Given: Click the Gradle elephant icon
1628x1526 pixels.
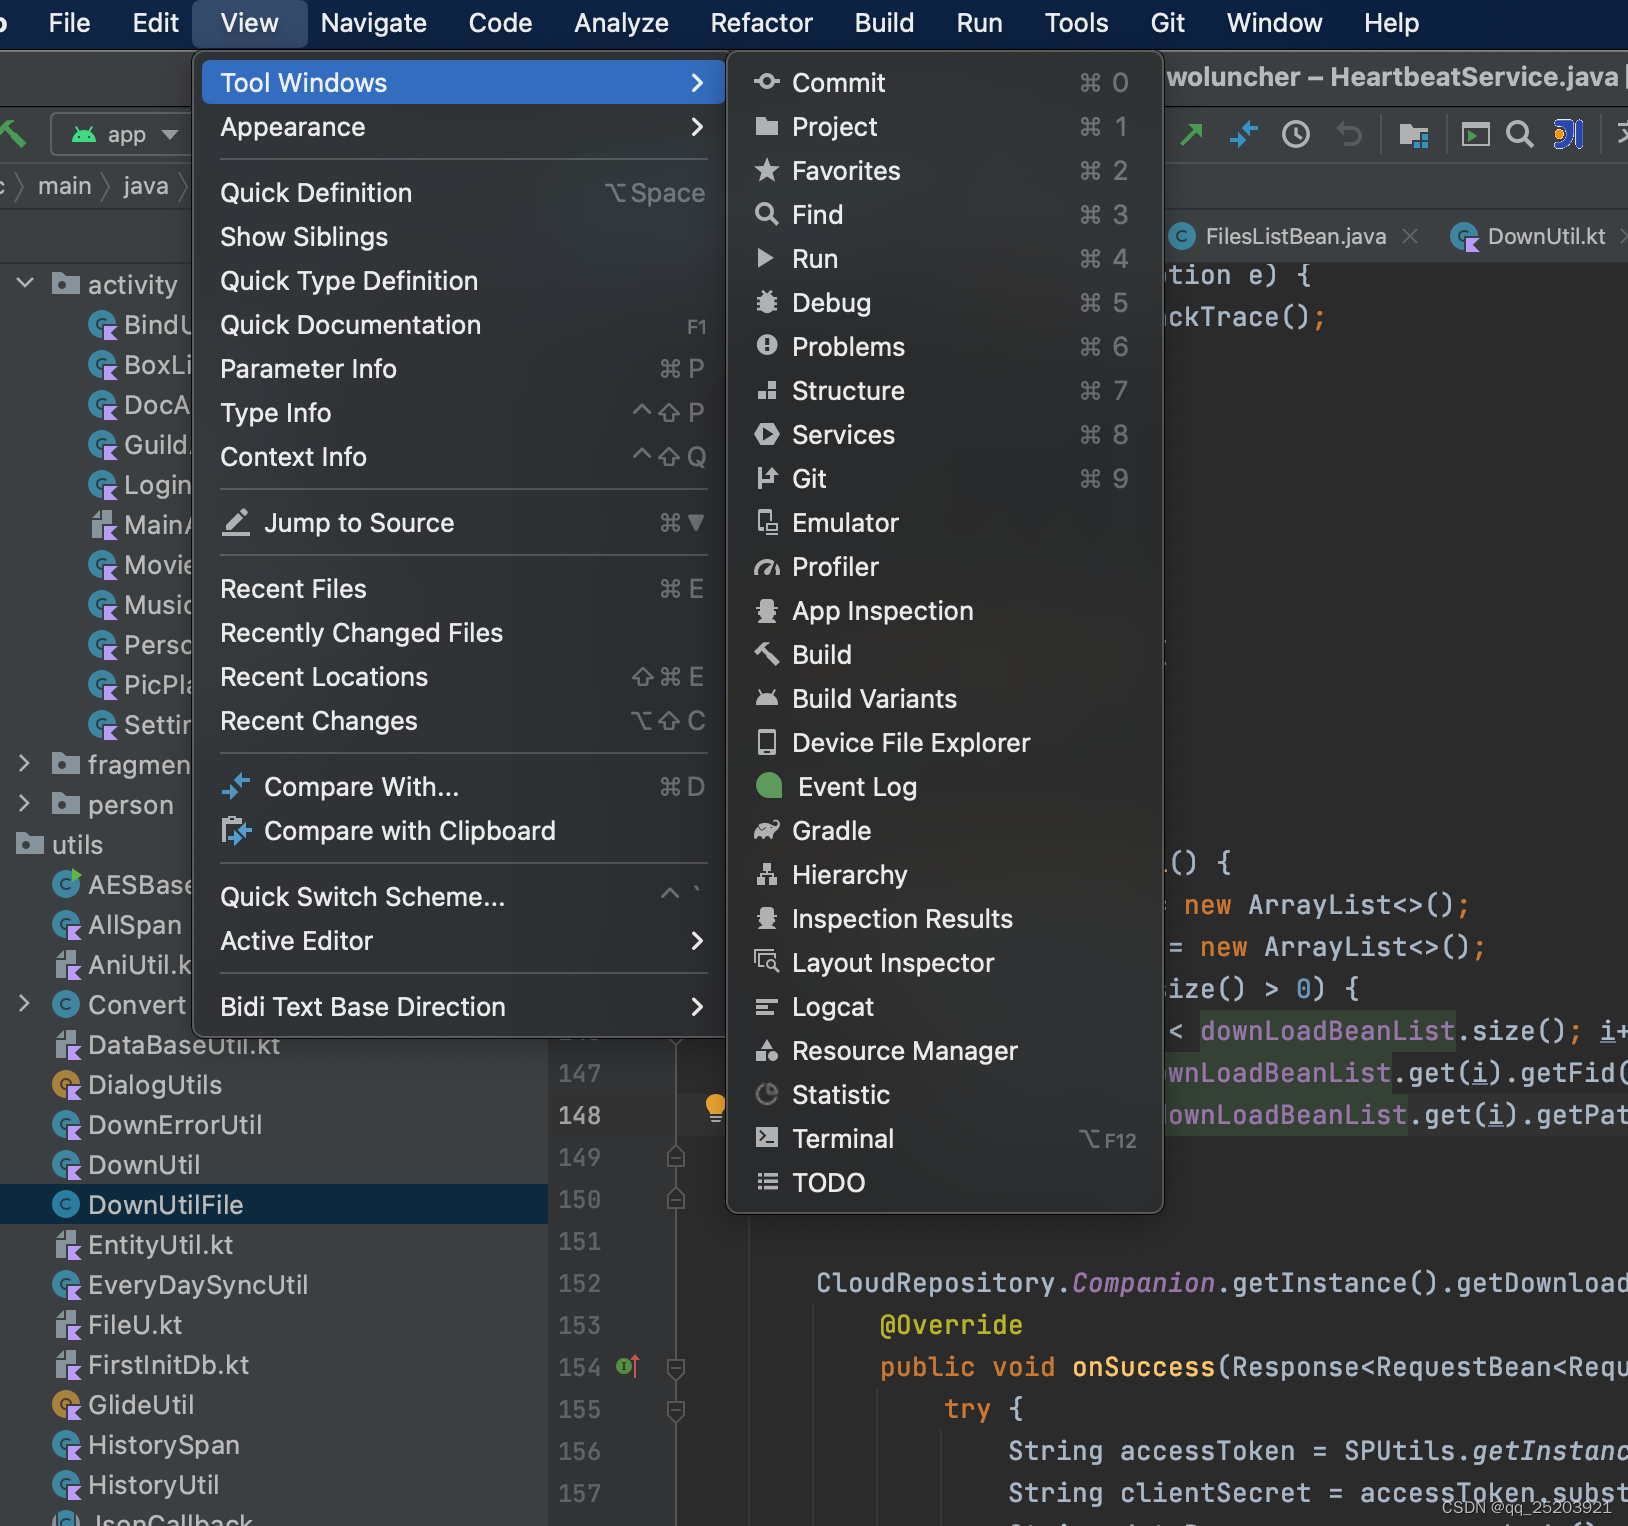Looking at the screenshot, I should click(767, 831).
